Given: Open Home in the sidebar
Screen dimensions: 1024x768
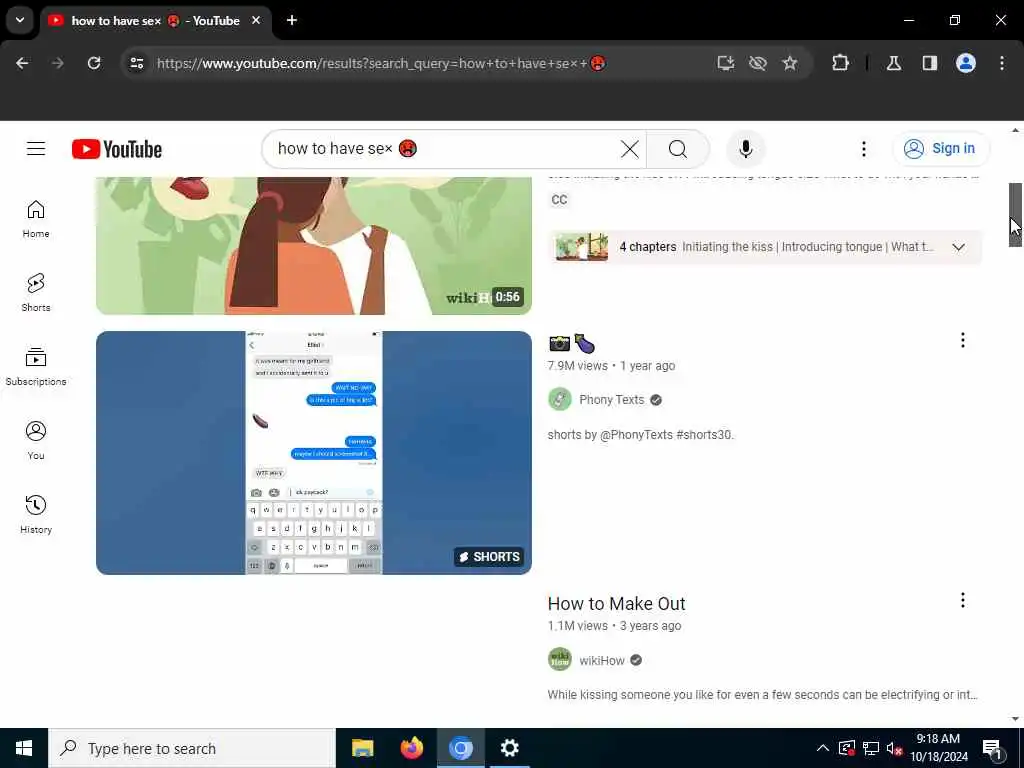Looking at the screenshot, I should (36, 219).
